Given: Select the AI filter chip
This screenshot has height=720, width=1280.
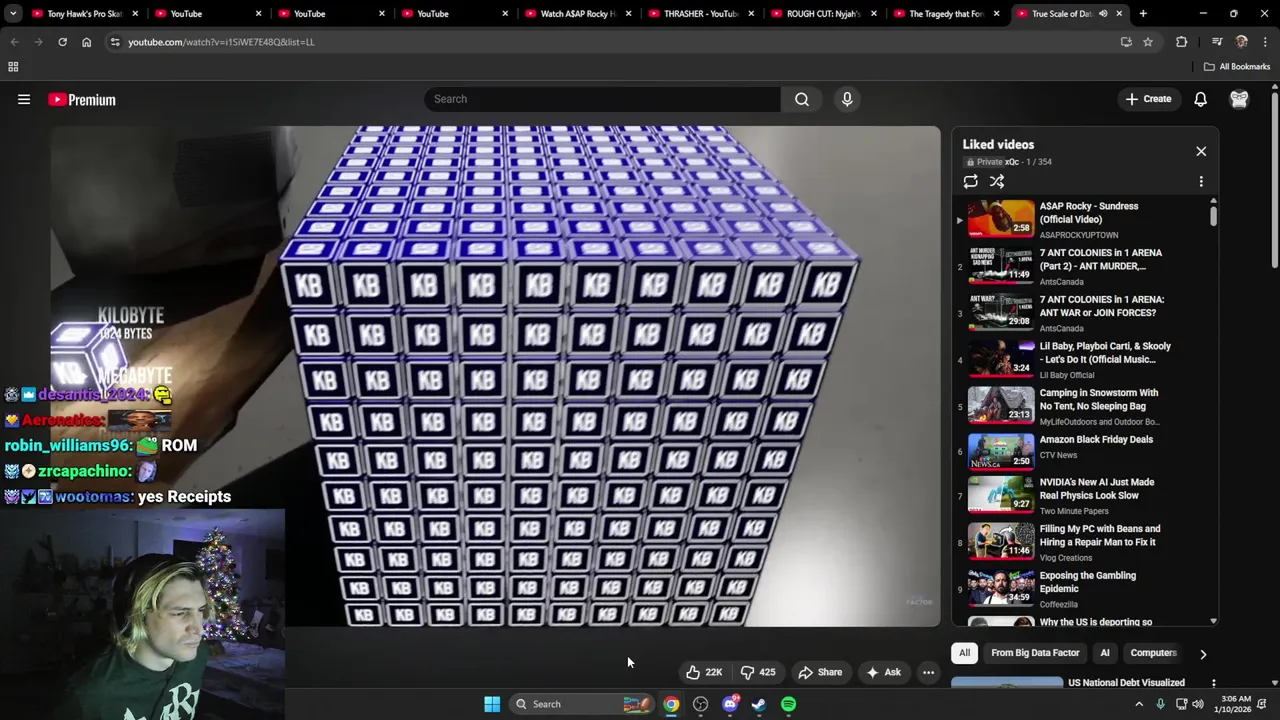Looking at the screenshot, I should pyautogui.click(x=1105, y=653).
